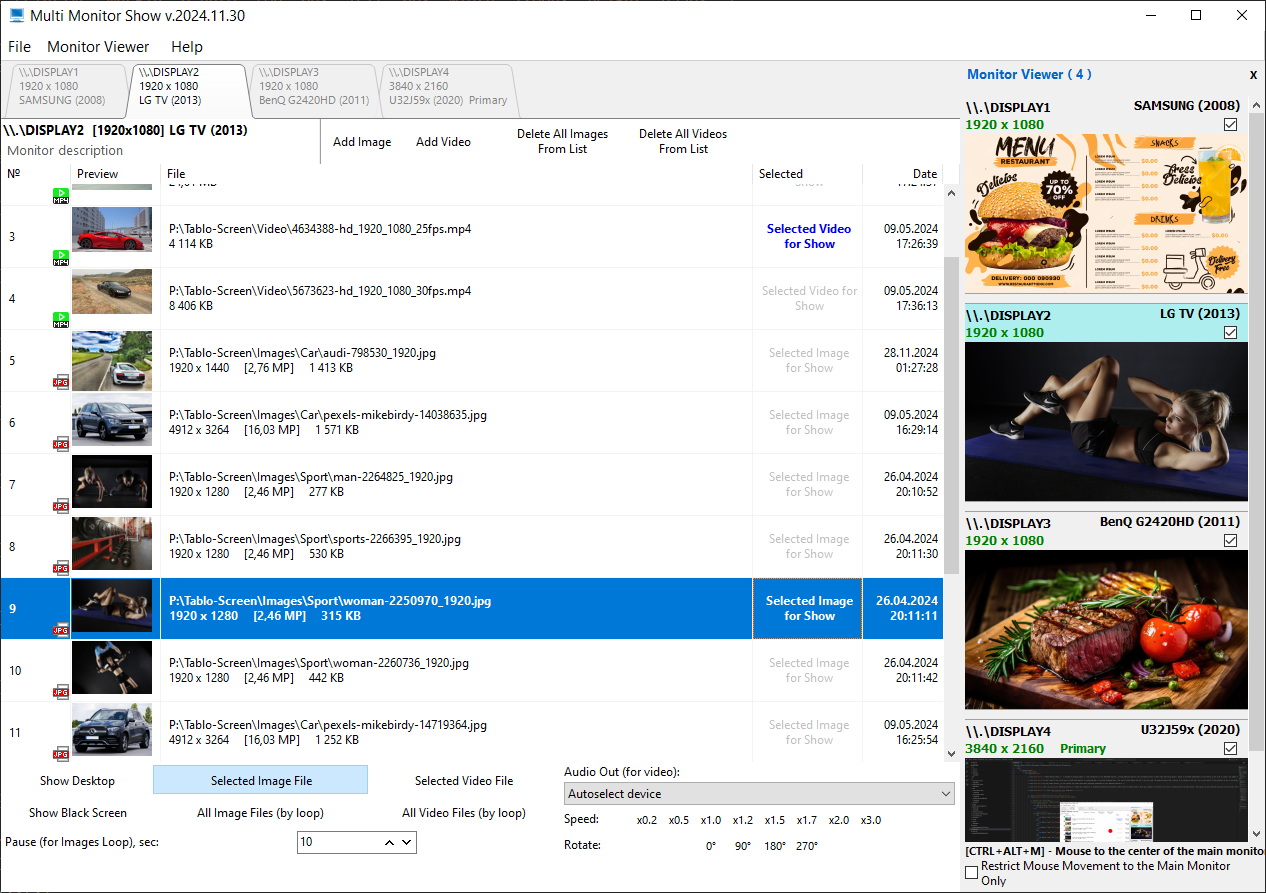
Task: Click the MP4 icon in row 4
Action: pos(61,320)
